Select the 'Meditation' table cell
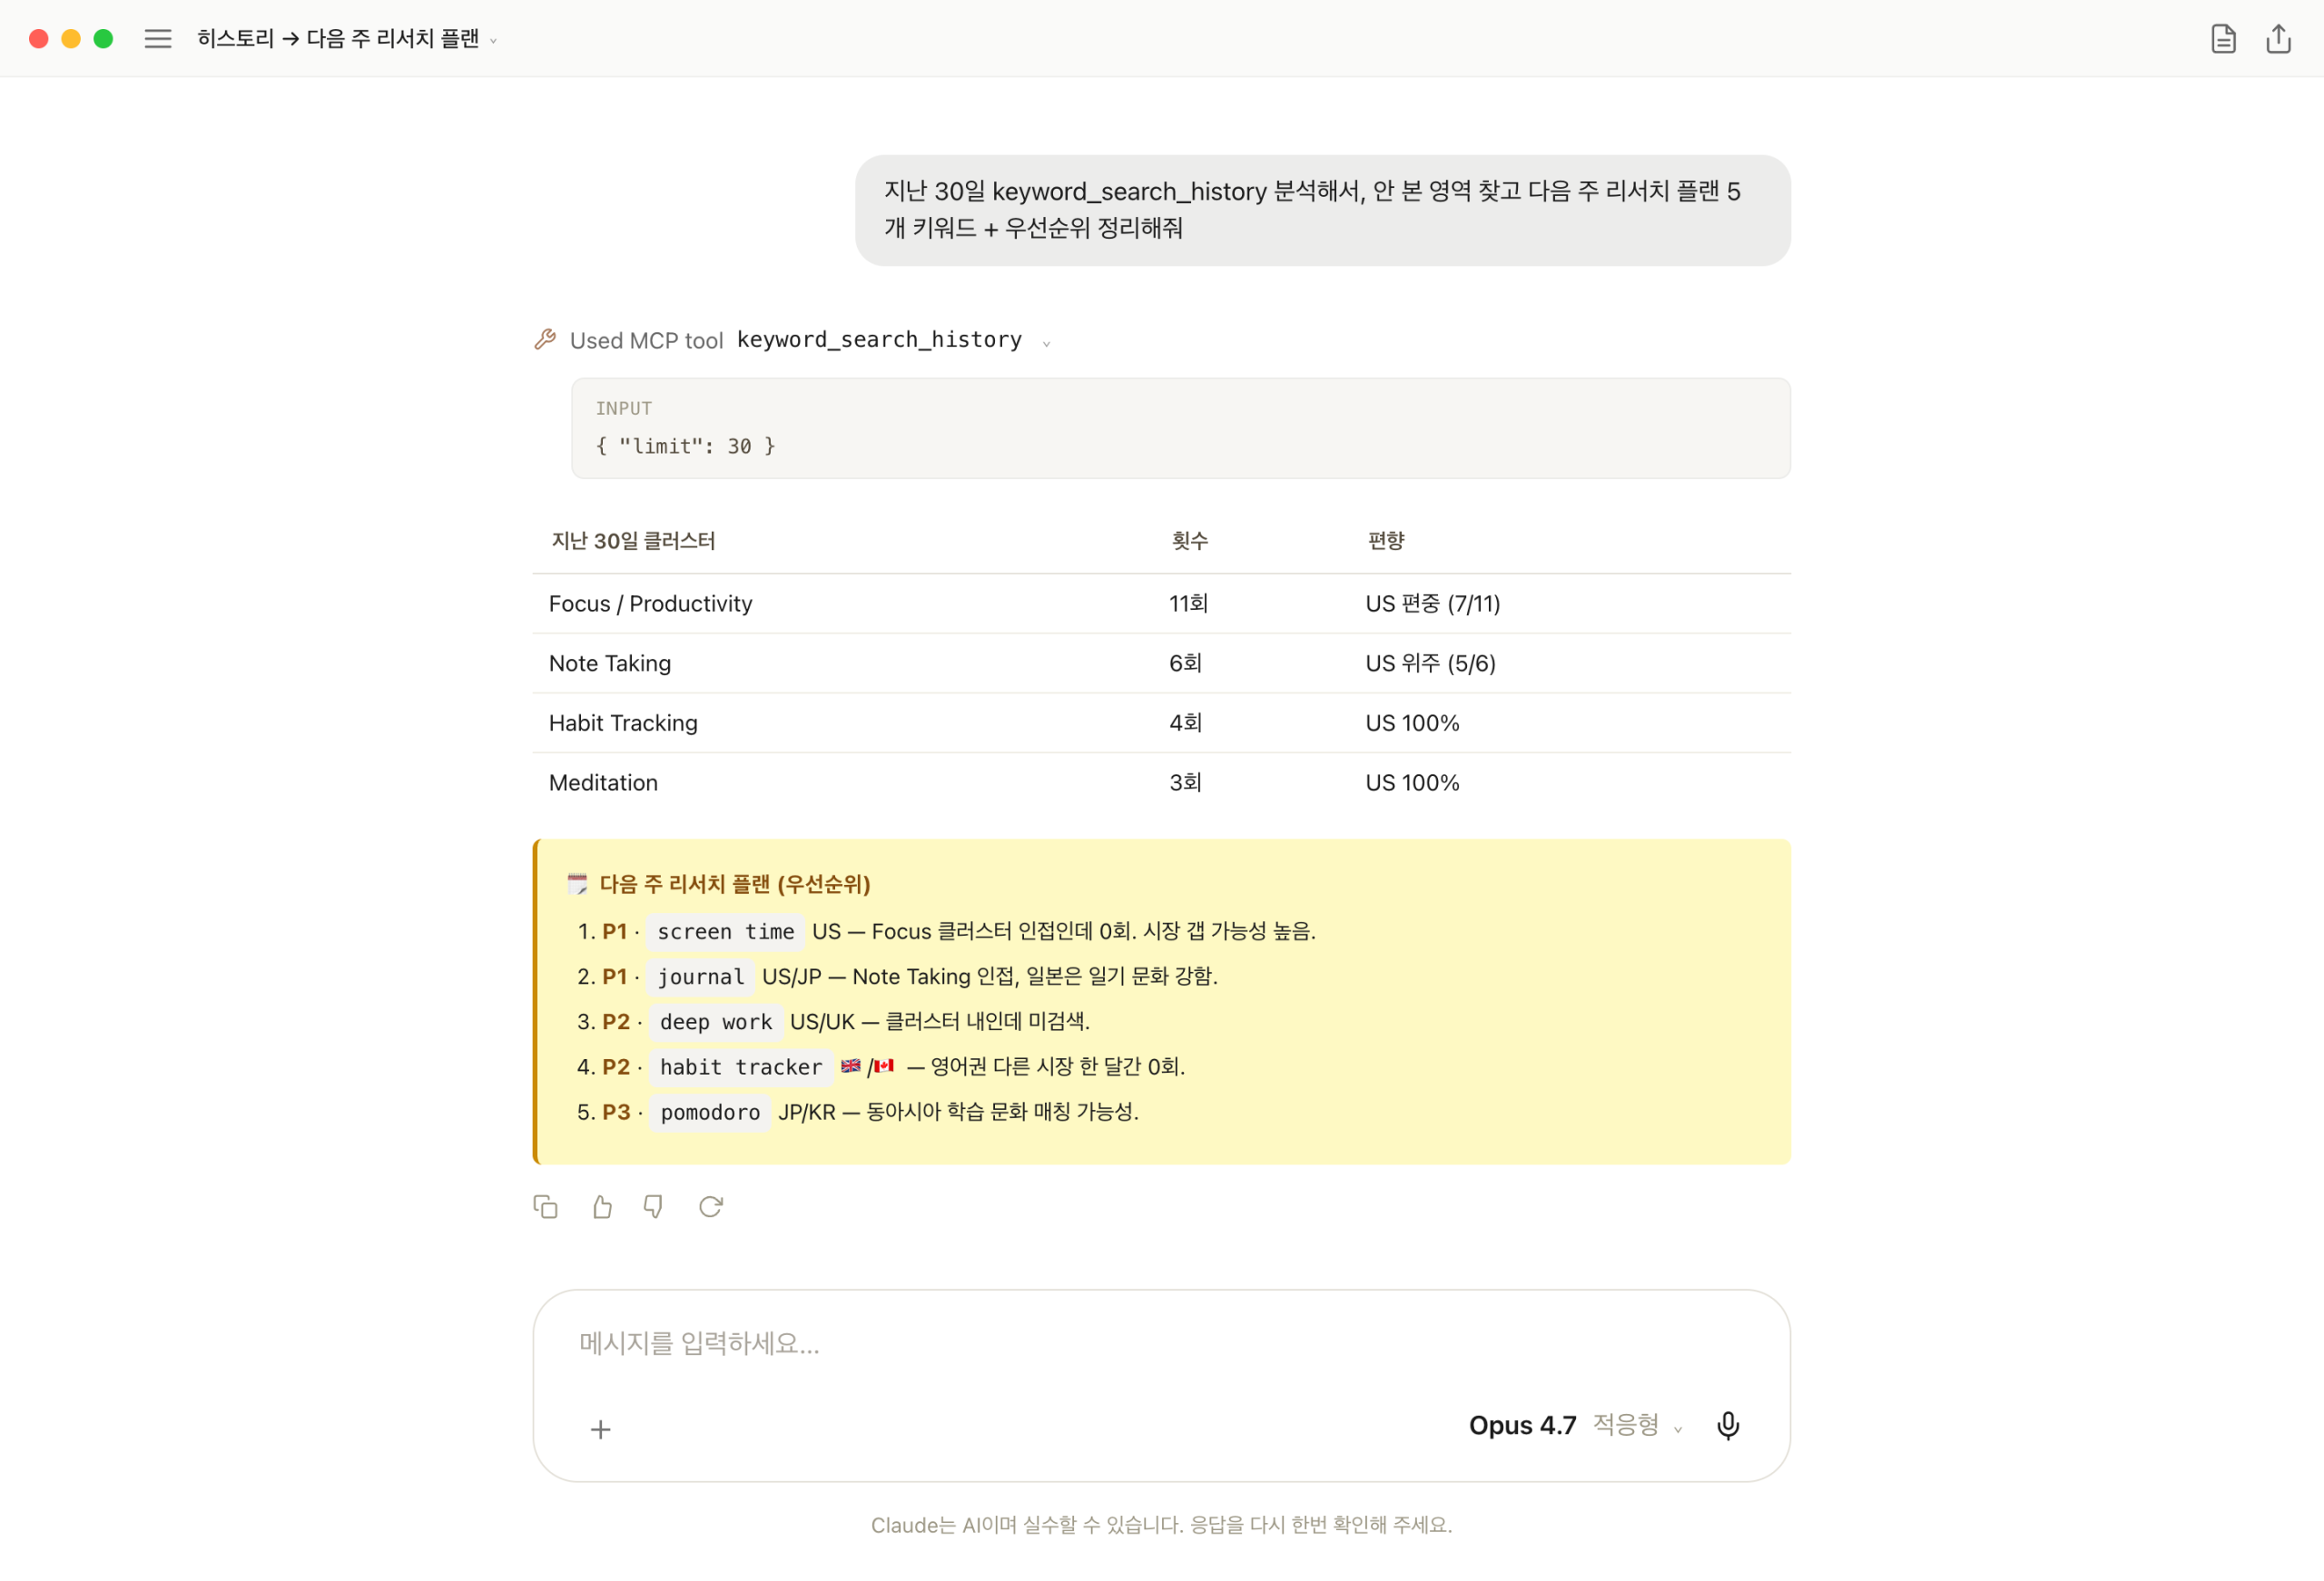This screenshot has width=2324, height=1581. [x=603, y=783]
